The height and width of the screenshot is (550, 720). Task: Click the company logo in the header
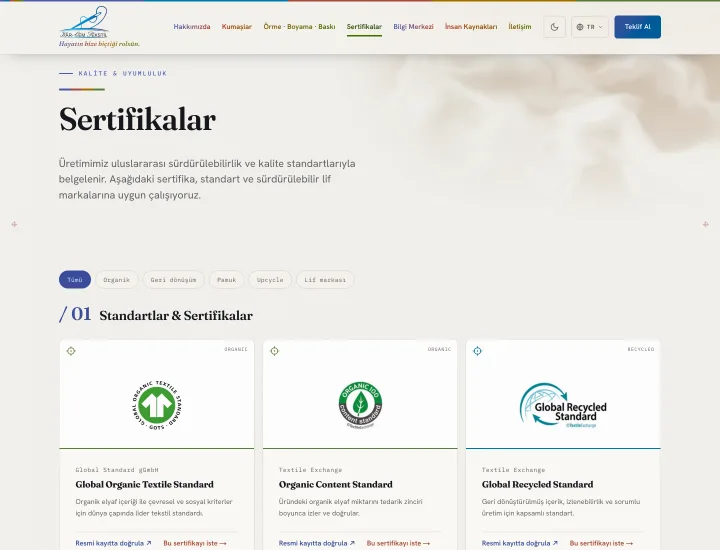99,27
